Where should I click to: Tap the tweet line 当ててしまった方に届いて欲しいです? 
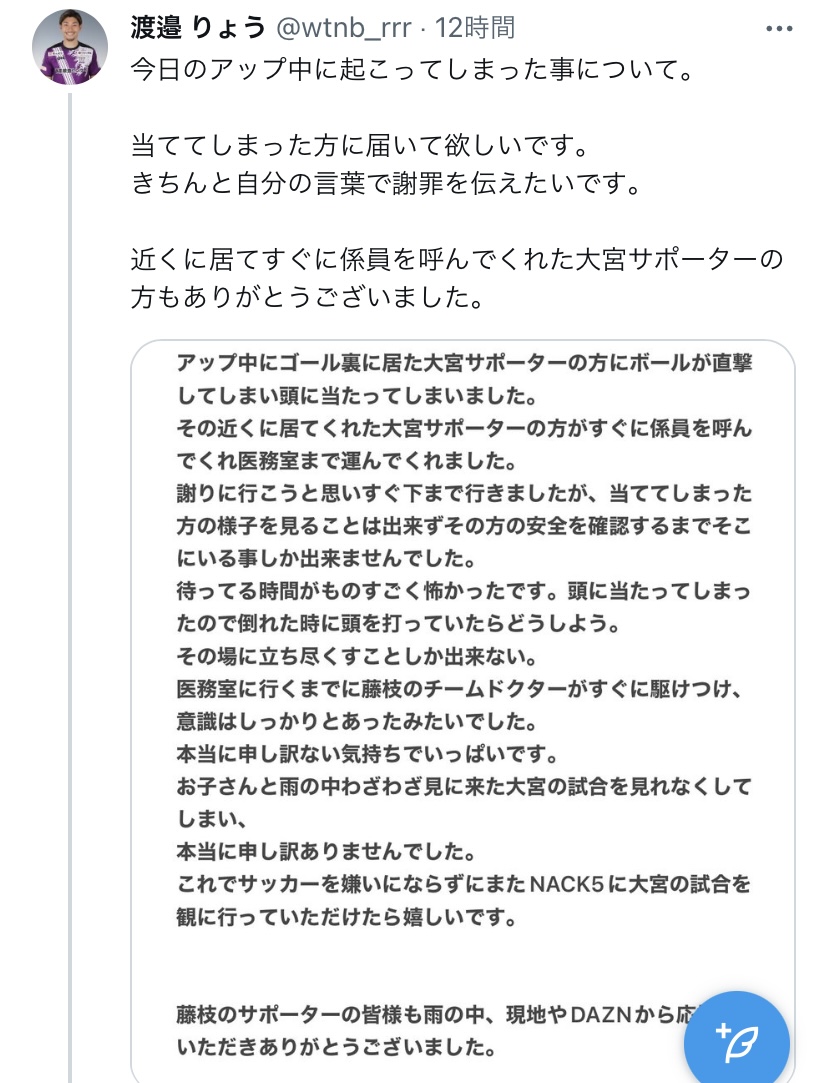[x=356, y=148]
